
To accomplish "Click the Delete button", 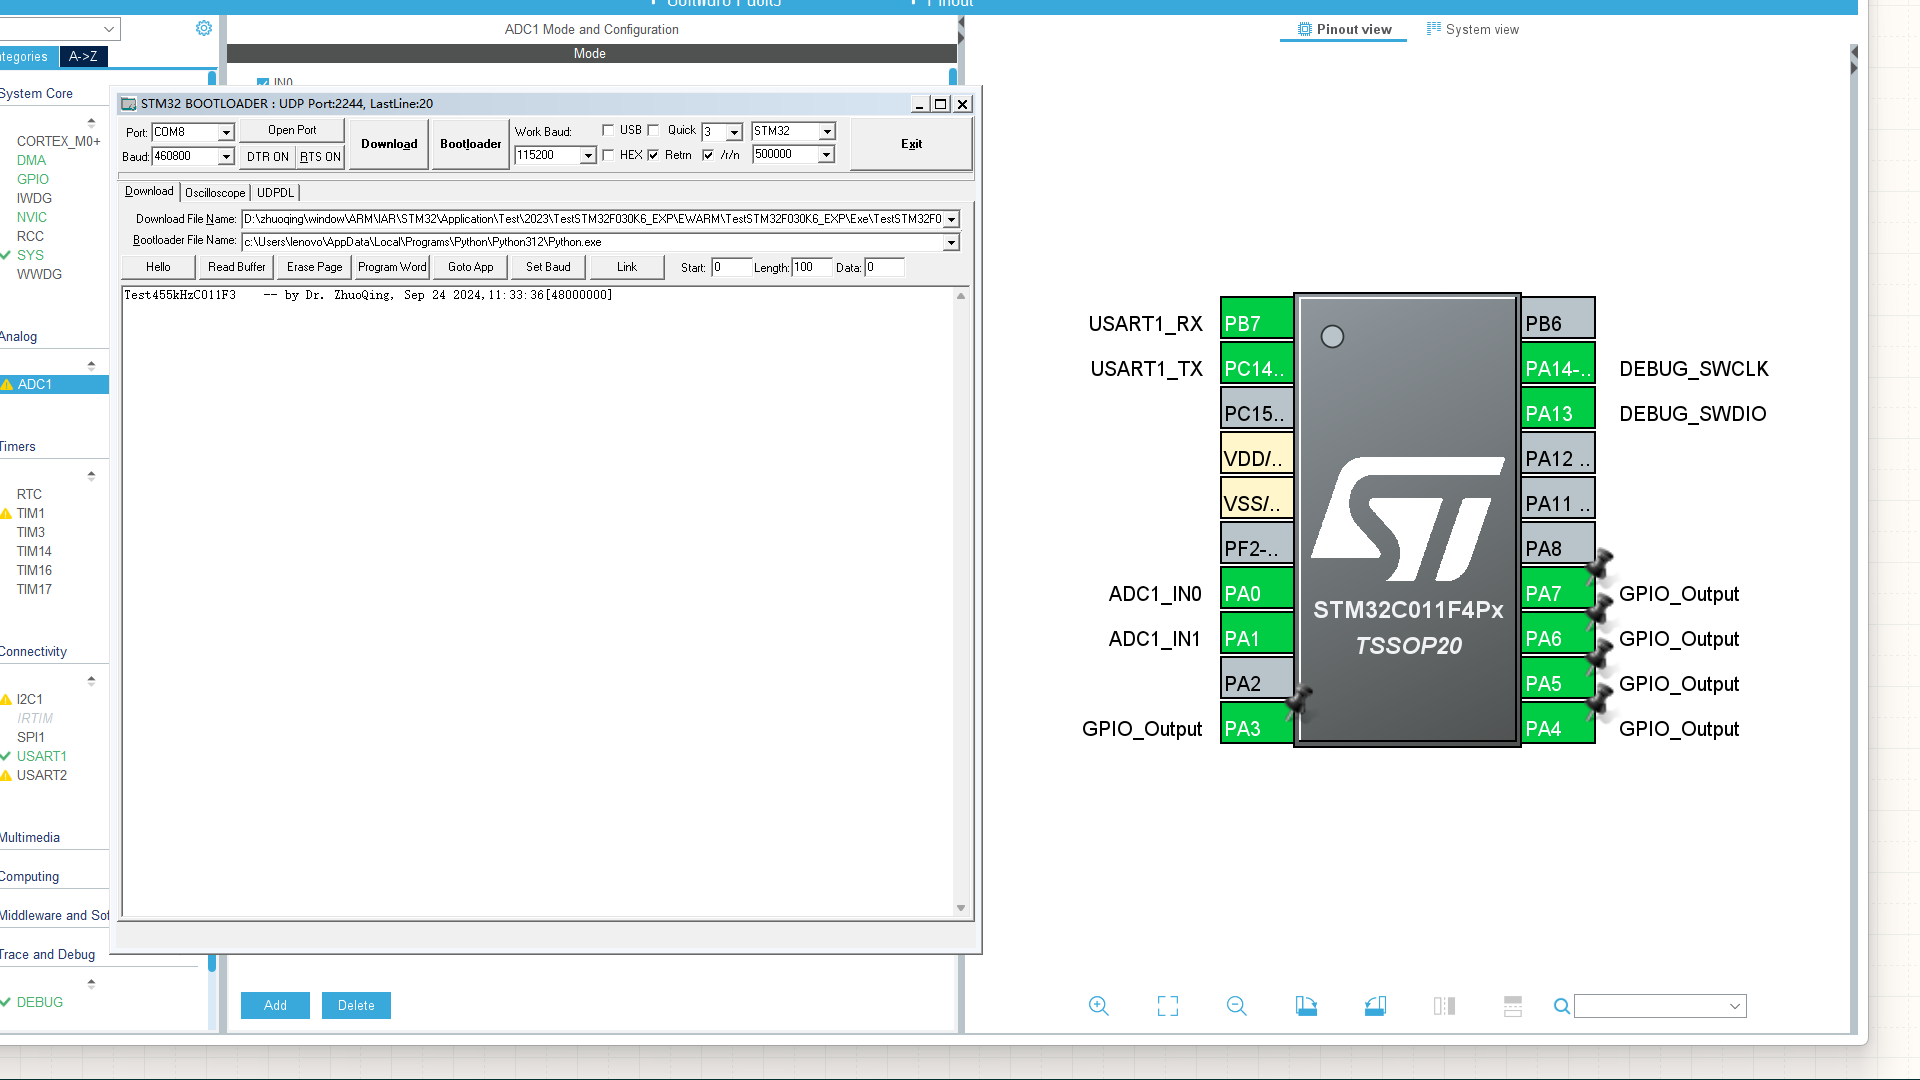I will point(356,1006).
